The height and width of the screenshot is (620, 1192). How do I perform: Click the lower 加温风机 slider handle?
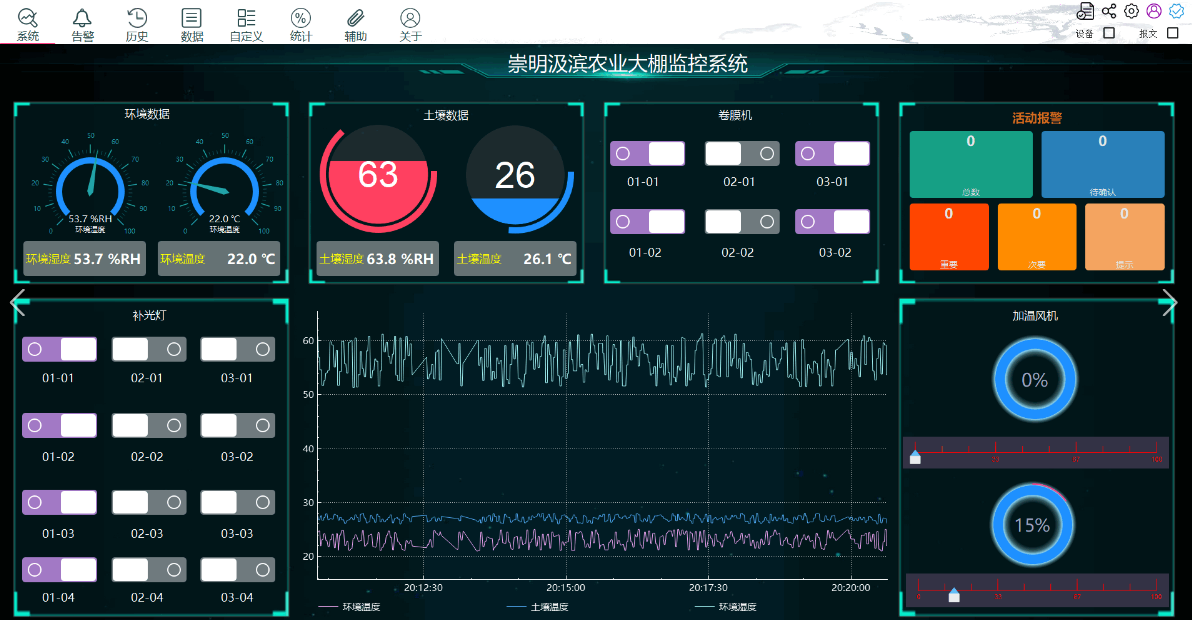coord(954,595)
